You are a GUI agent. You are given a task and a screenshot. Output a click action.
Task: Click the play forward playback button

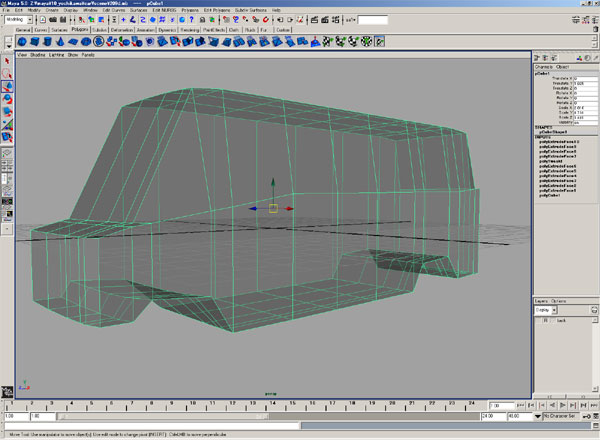[x=562, y=405]
